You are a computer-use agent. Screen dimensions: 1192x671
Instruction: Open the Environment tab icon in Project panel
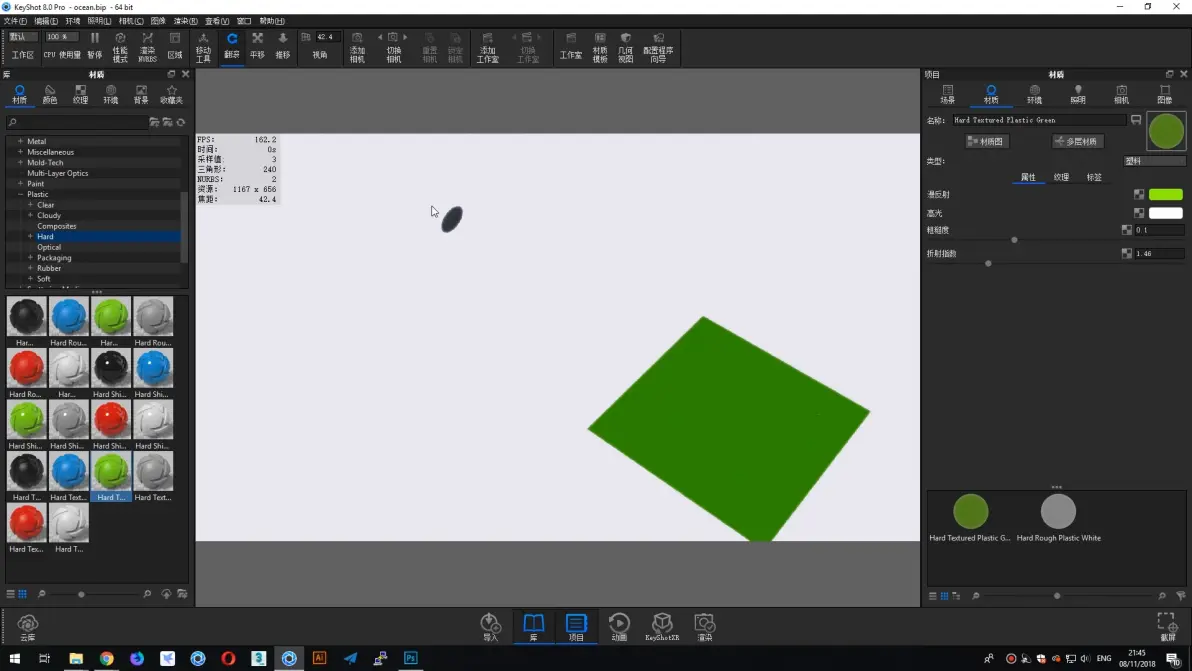(x=1034, y=94)
